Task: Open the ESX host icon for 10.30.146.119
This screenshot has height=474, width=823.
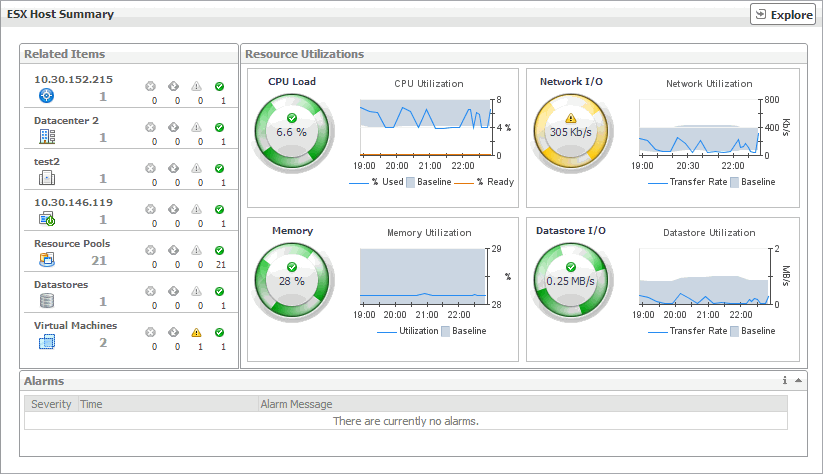Action: (46, 219)
